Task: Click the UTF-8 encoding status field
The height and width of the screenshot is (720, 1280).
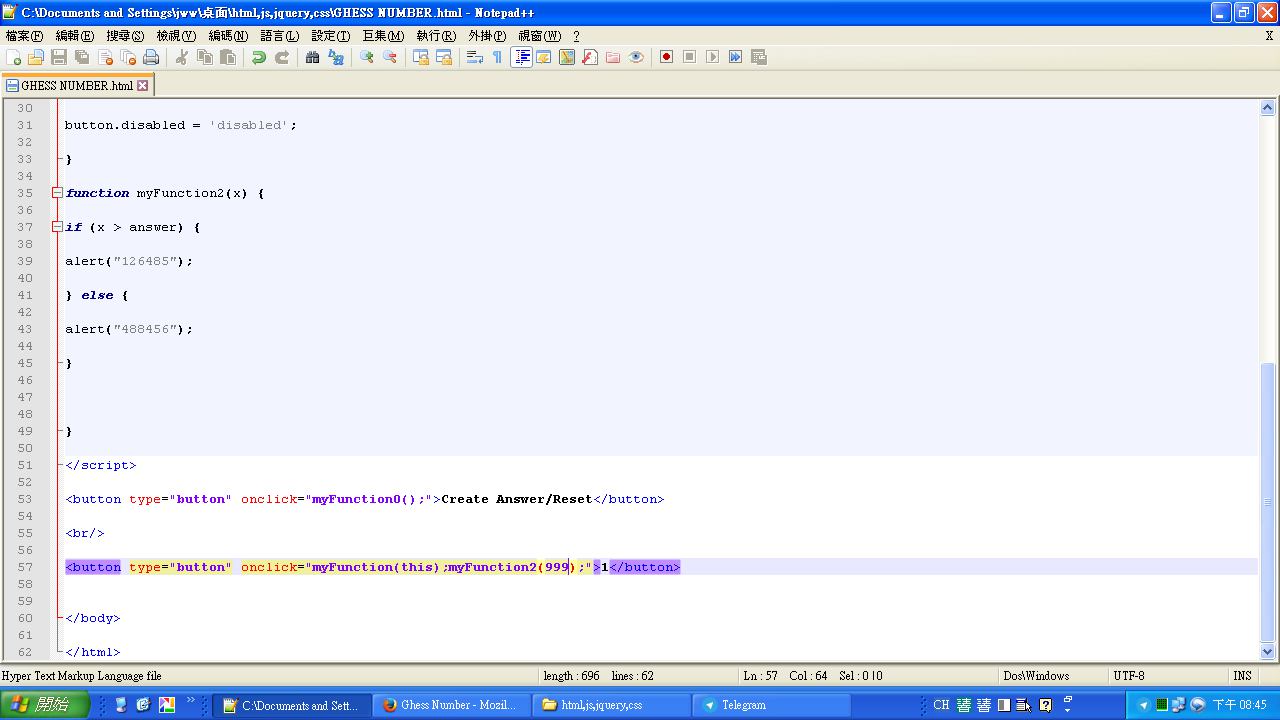Action: coord(1168,676)
